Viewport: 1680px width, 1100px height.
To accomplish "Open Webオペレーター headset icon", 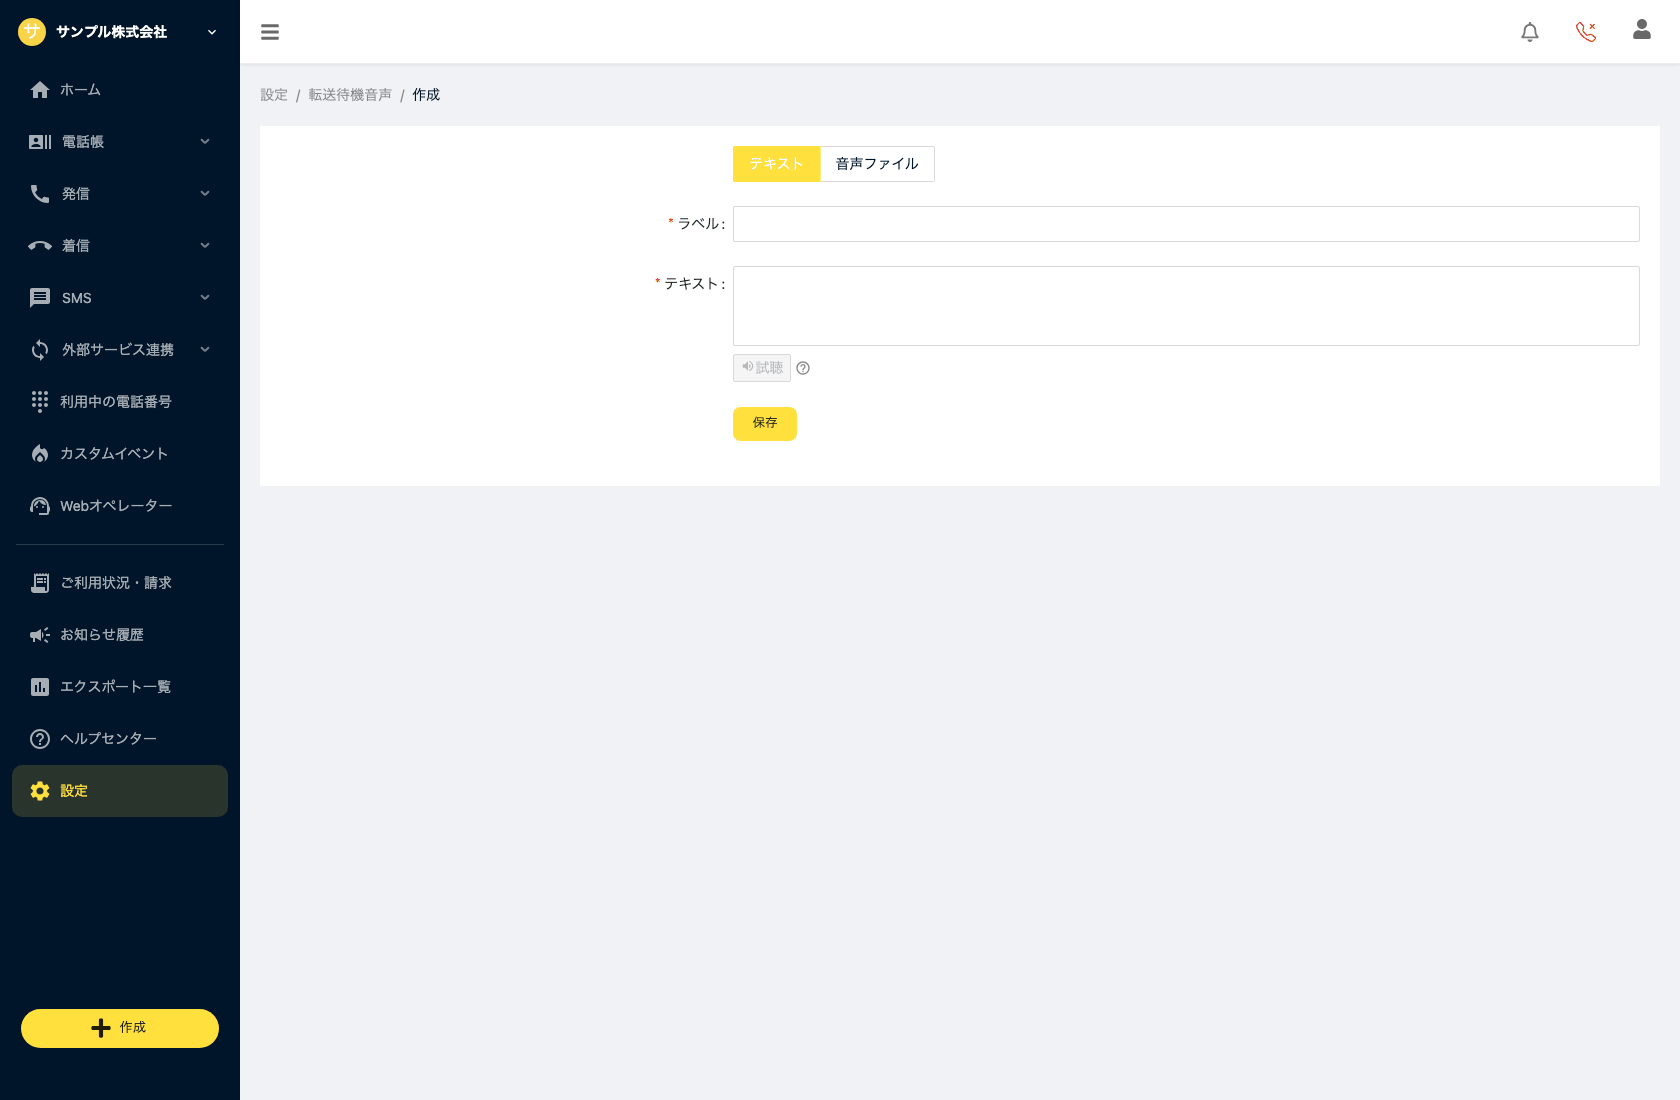I will [x=40, y=506].
